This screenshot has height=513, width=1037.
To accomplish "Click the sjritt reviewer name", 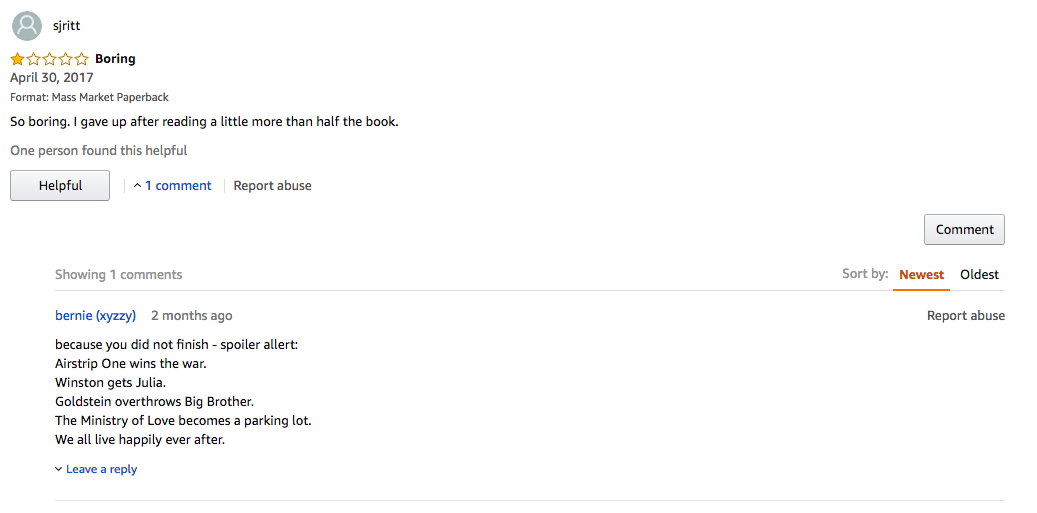I will [x=67, y=26].
